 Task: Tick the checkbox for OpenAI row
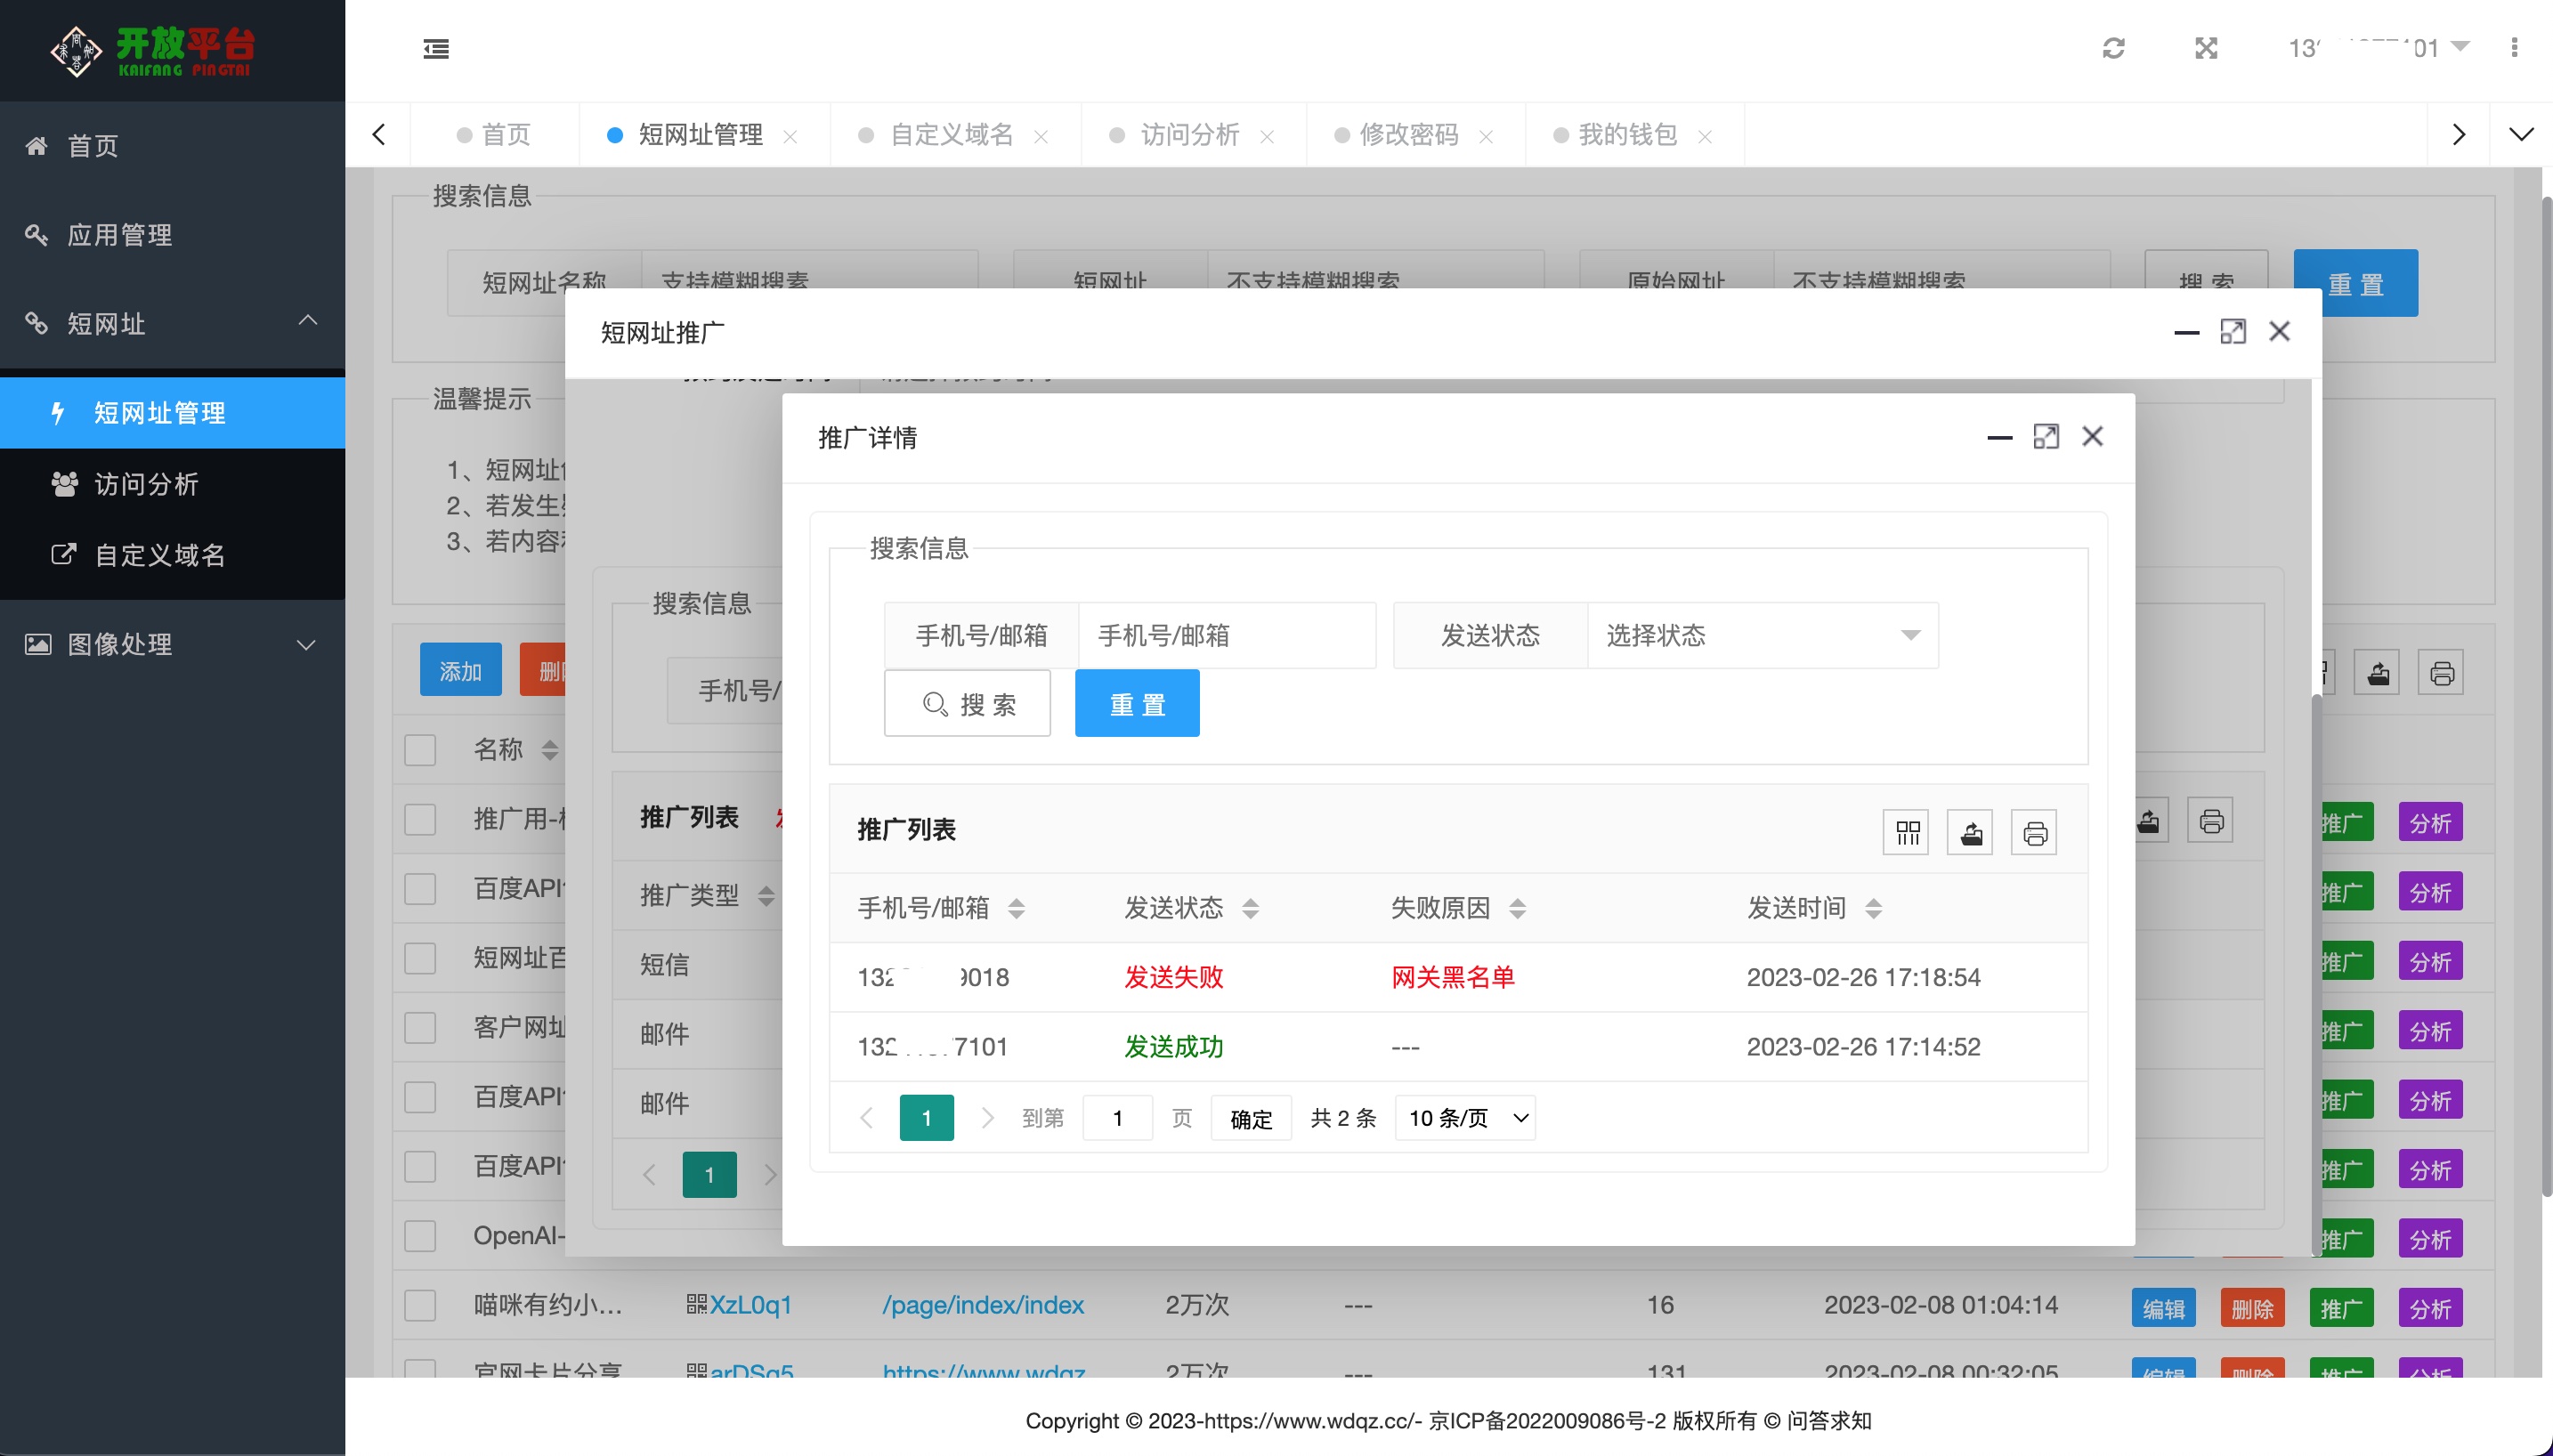pyautogui.click(x=420, y=1236)
